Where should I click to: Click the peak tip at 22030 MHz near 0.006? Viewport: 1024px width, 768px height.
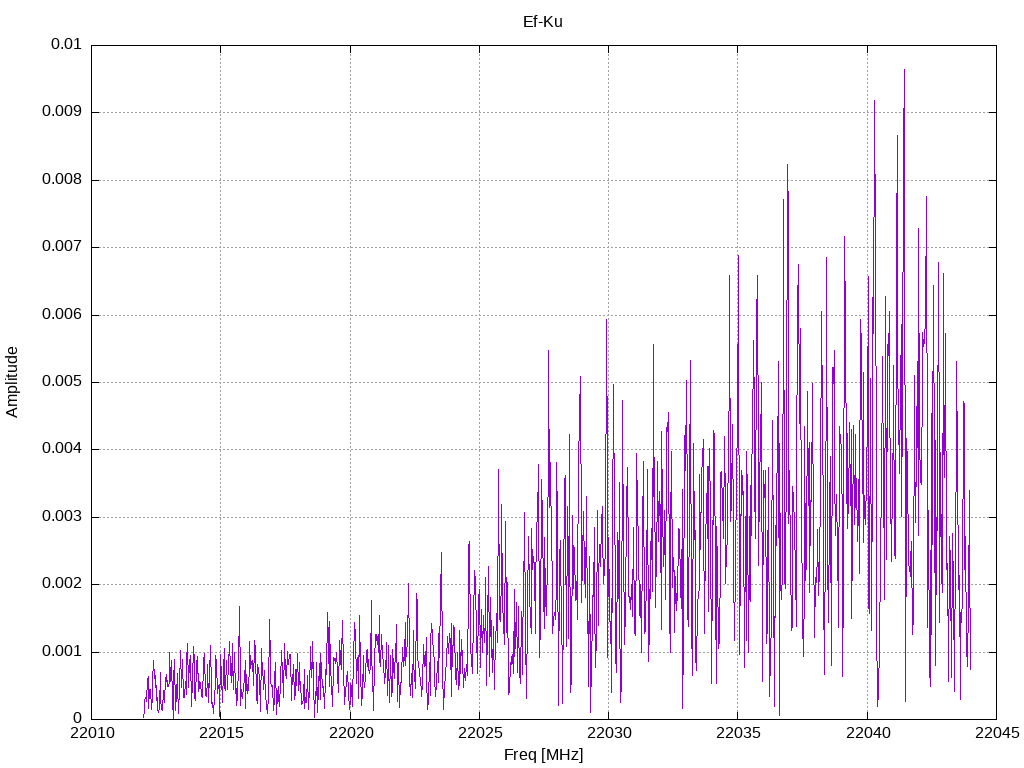click(606, 320)
